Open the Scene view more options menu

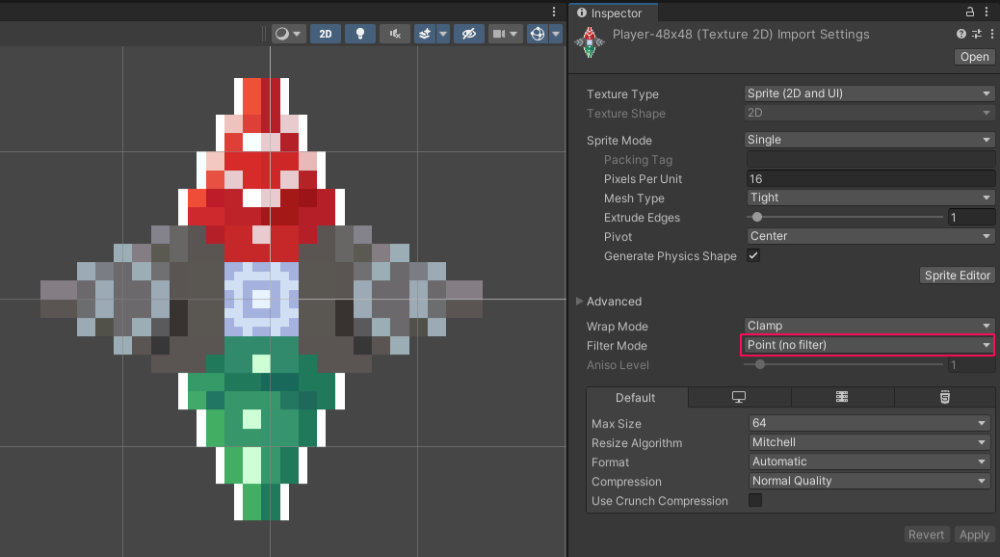(554, 11)
